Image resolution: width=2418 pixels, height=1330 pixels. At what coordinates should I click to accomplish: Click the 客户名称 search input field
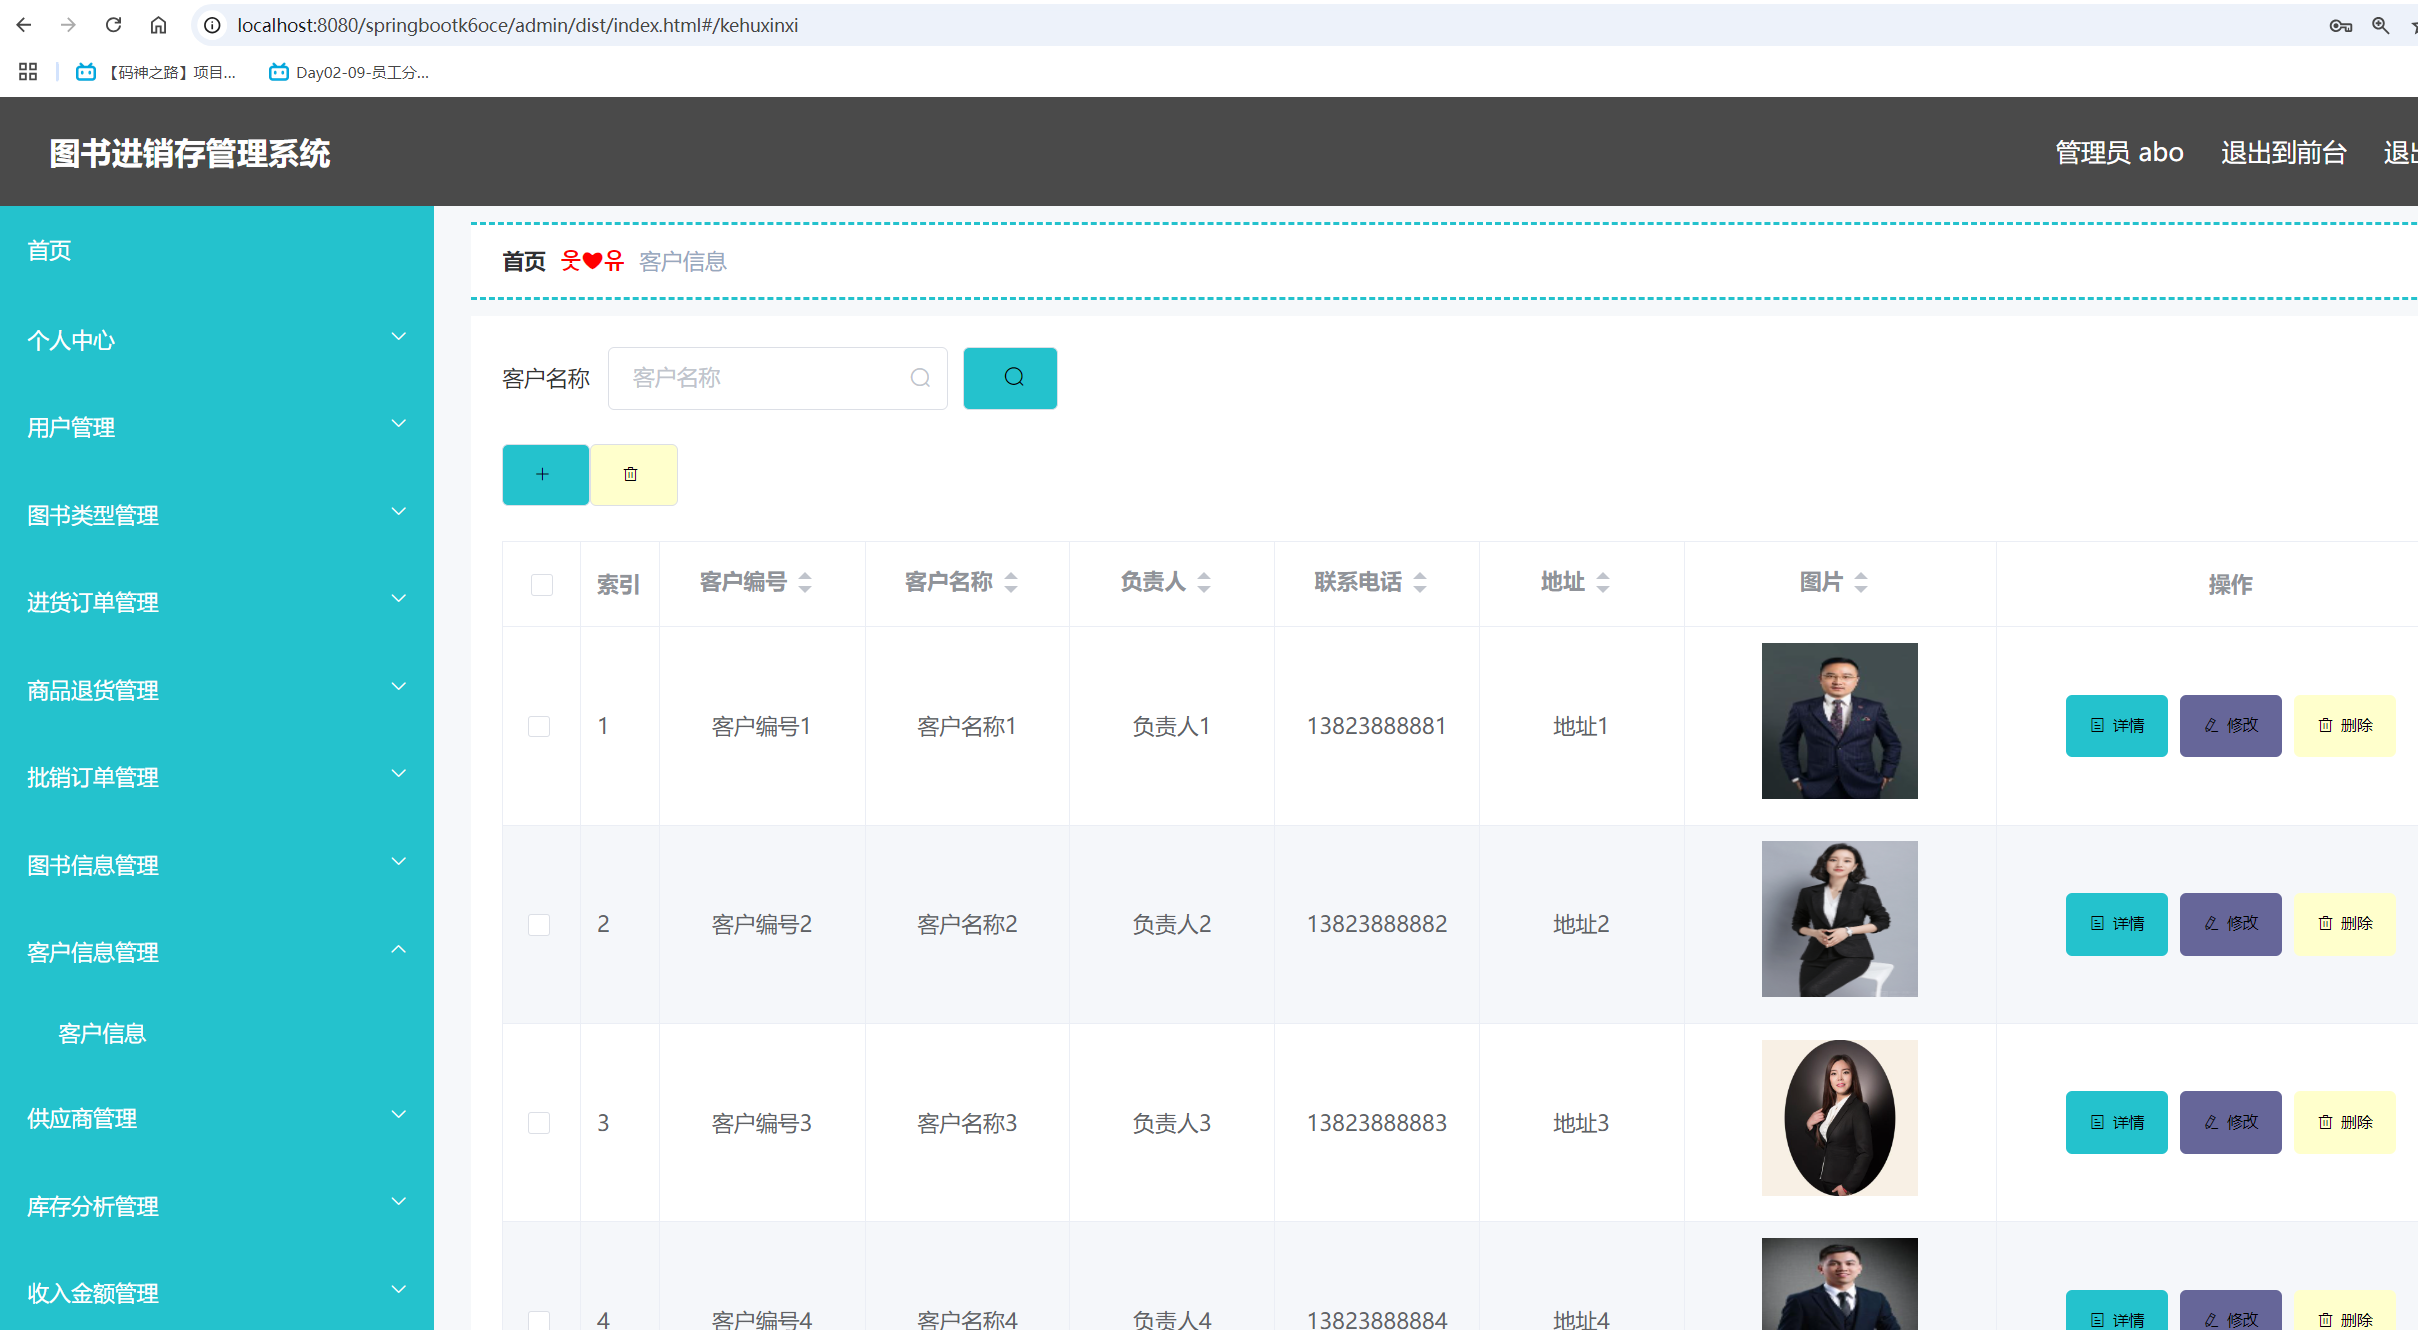(x=777, y=378)
